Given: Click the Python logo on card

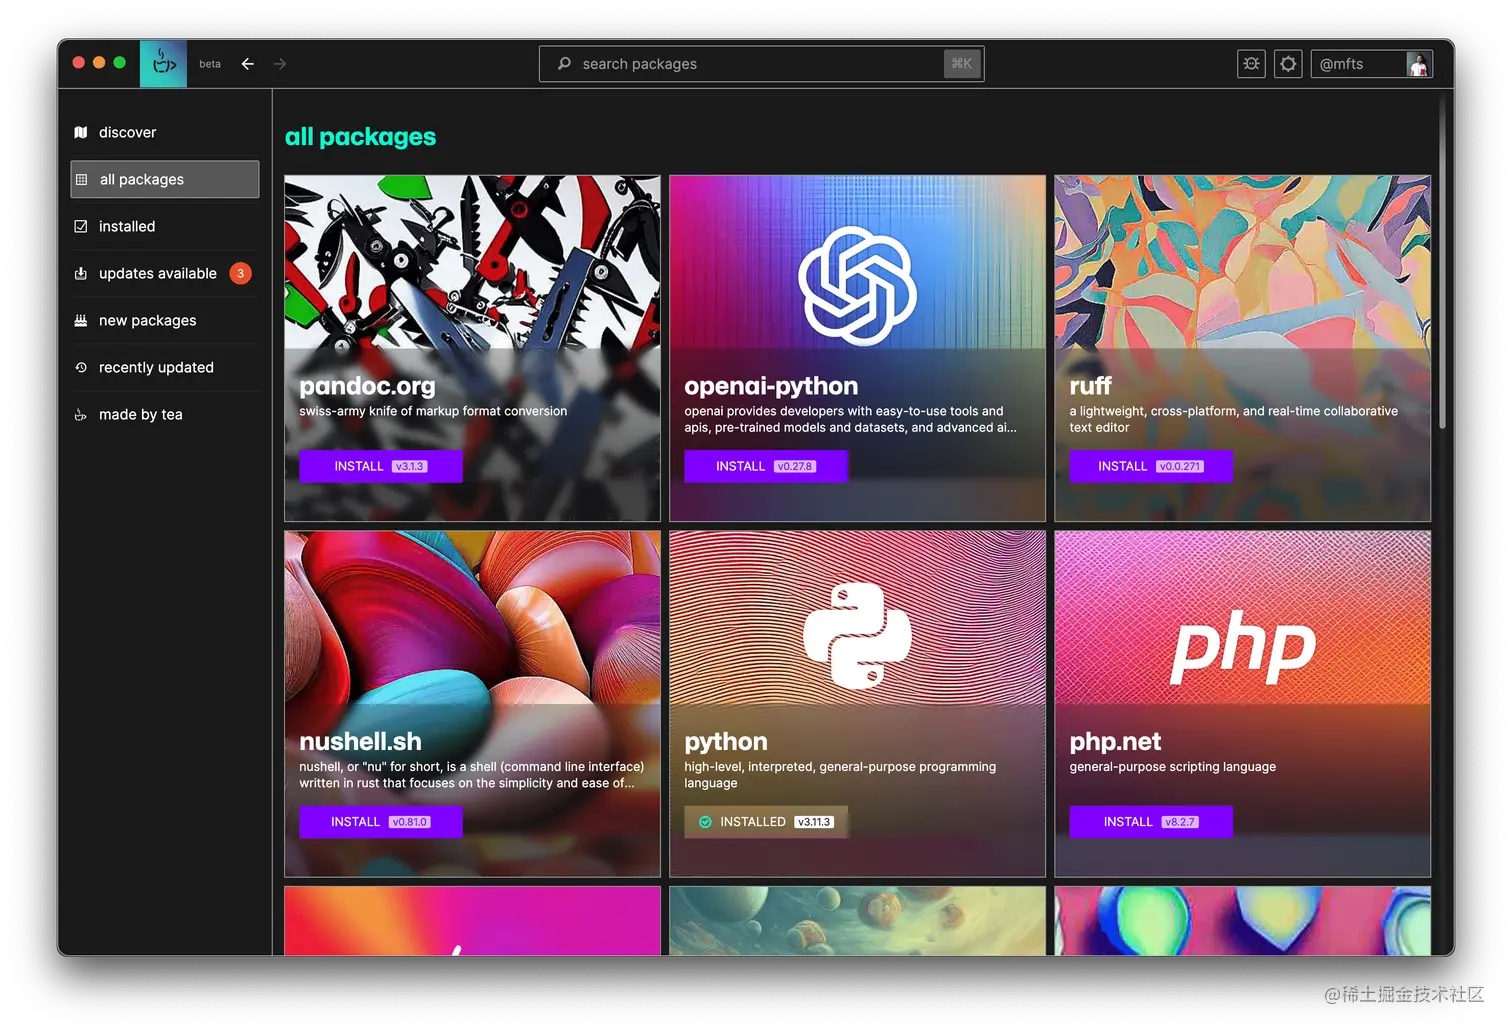Looking at the screenshot, I should pyautogui.click(x=857, y=636).
